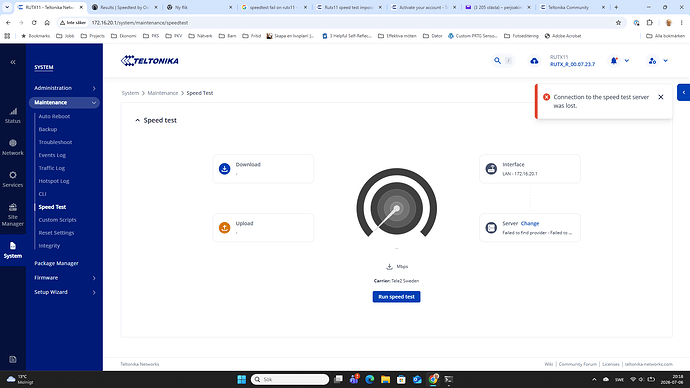Click the red error icon in notification
Image resolution: width=690 pixels, height=388 pixels.
point(546,97)
